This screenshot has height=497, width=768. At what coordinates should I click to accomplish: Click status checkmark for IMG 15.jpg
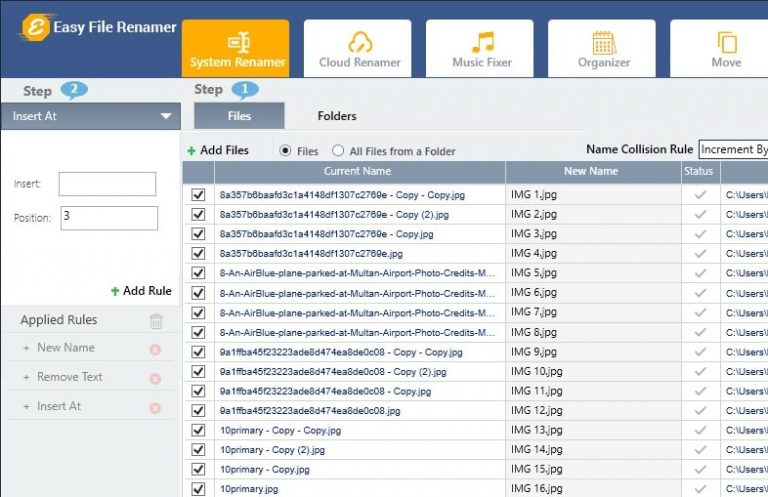(x=700, y=470)
